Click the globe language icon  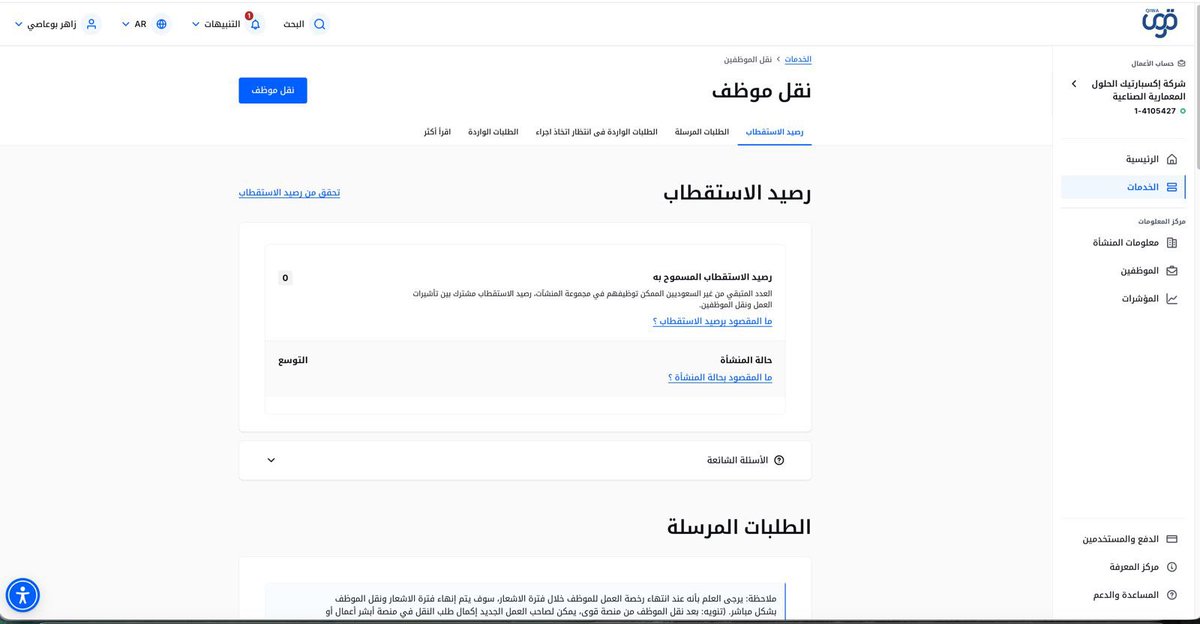(161, 24)
